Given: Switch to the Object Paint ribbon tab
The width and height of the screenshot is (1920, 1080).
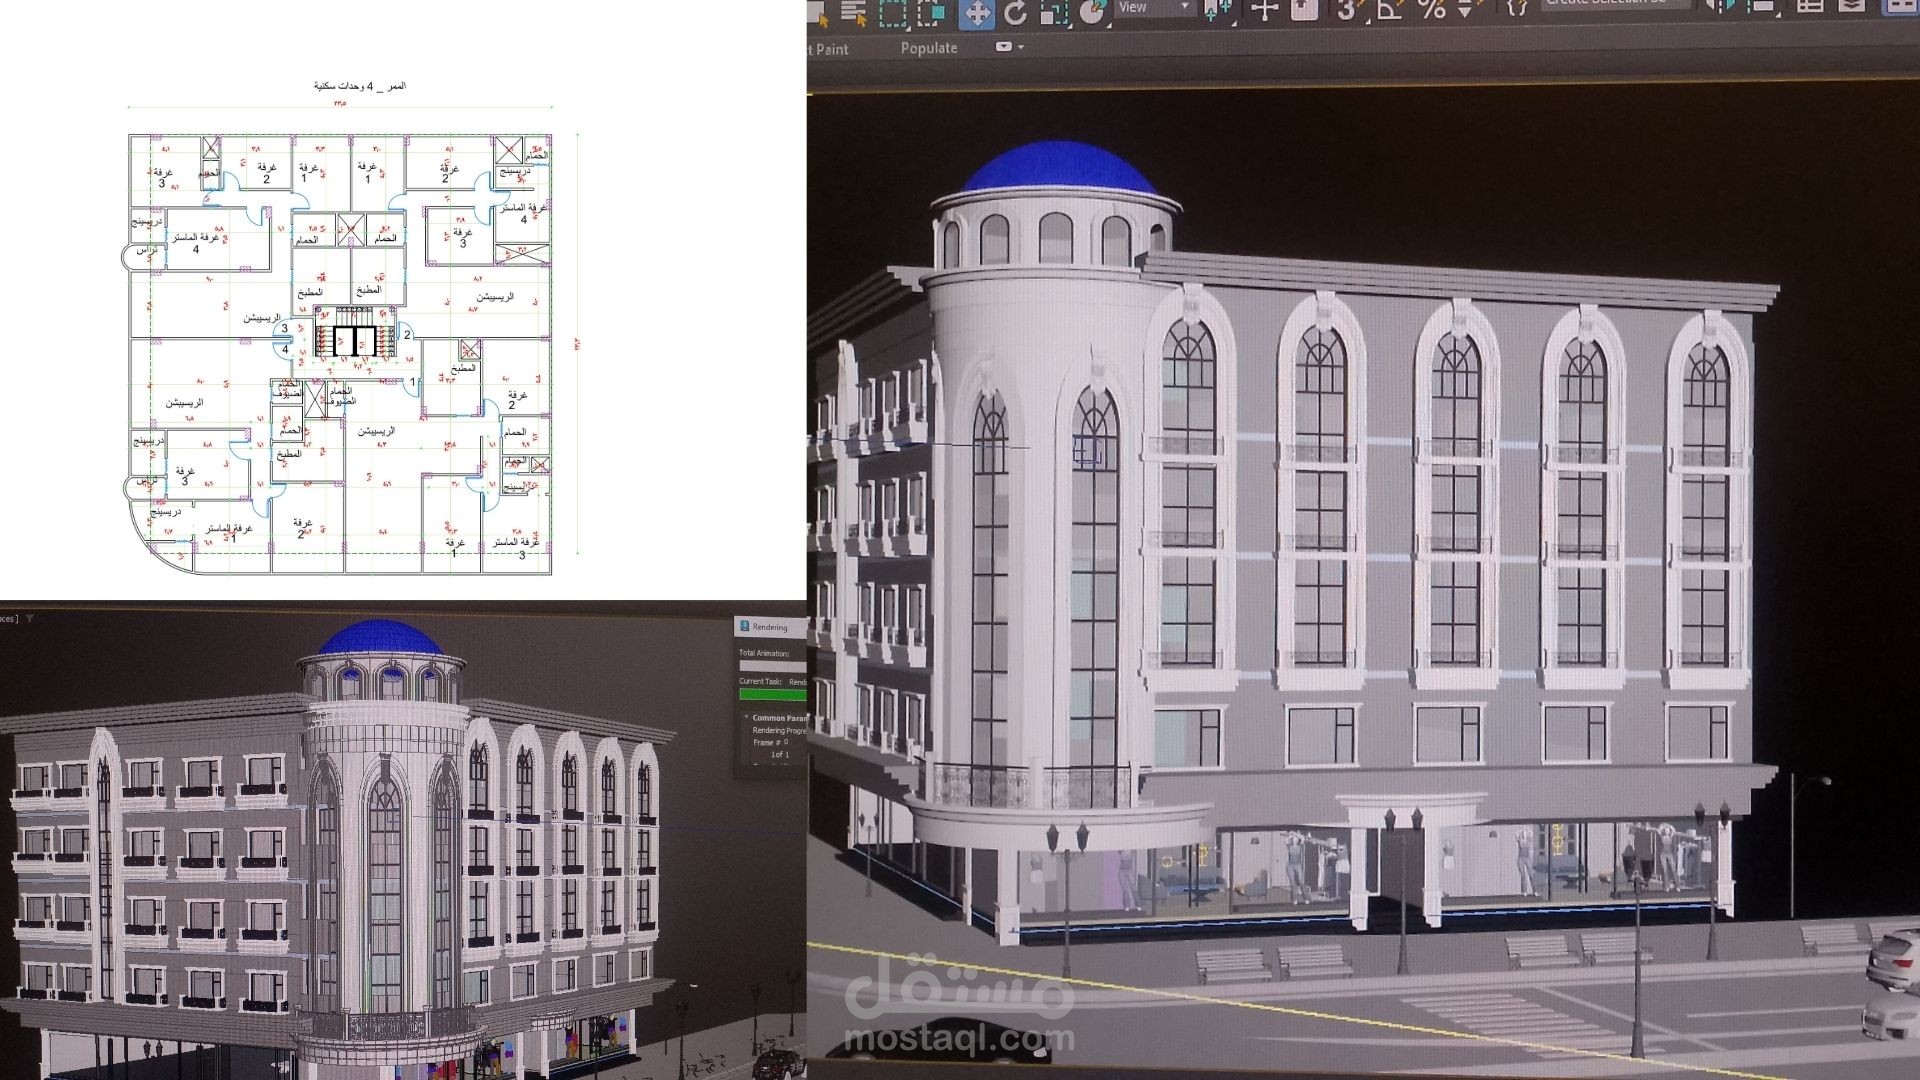Looking at the screenshot, I should [829, 49].
